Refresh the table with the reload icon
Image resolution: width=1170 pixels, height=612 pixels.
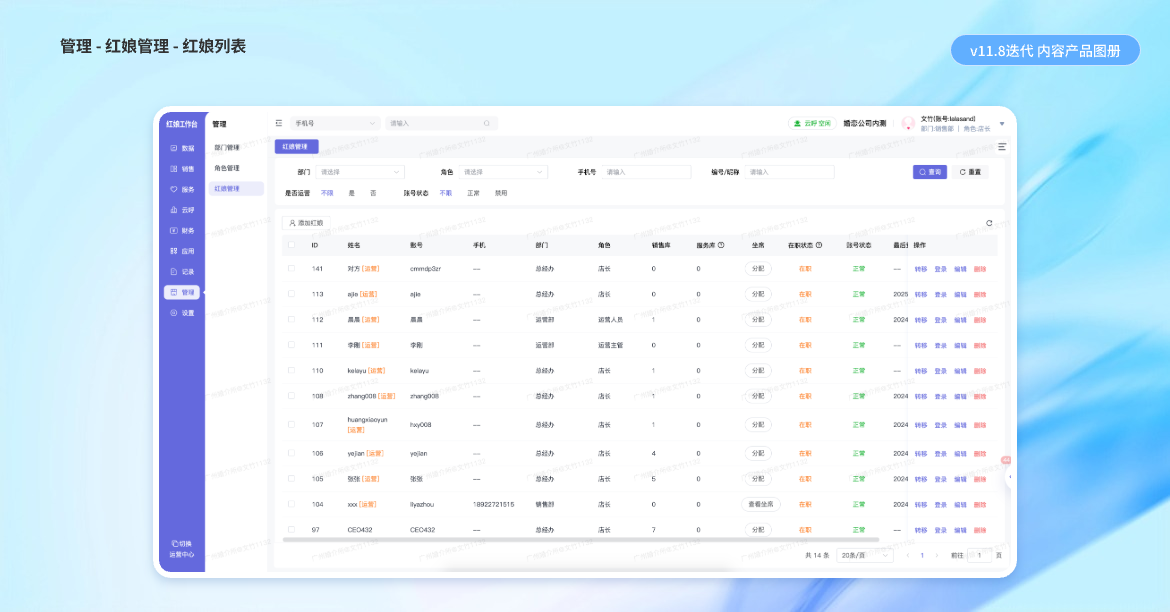(x=989, y=223)
